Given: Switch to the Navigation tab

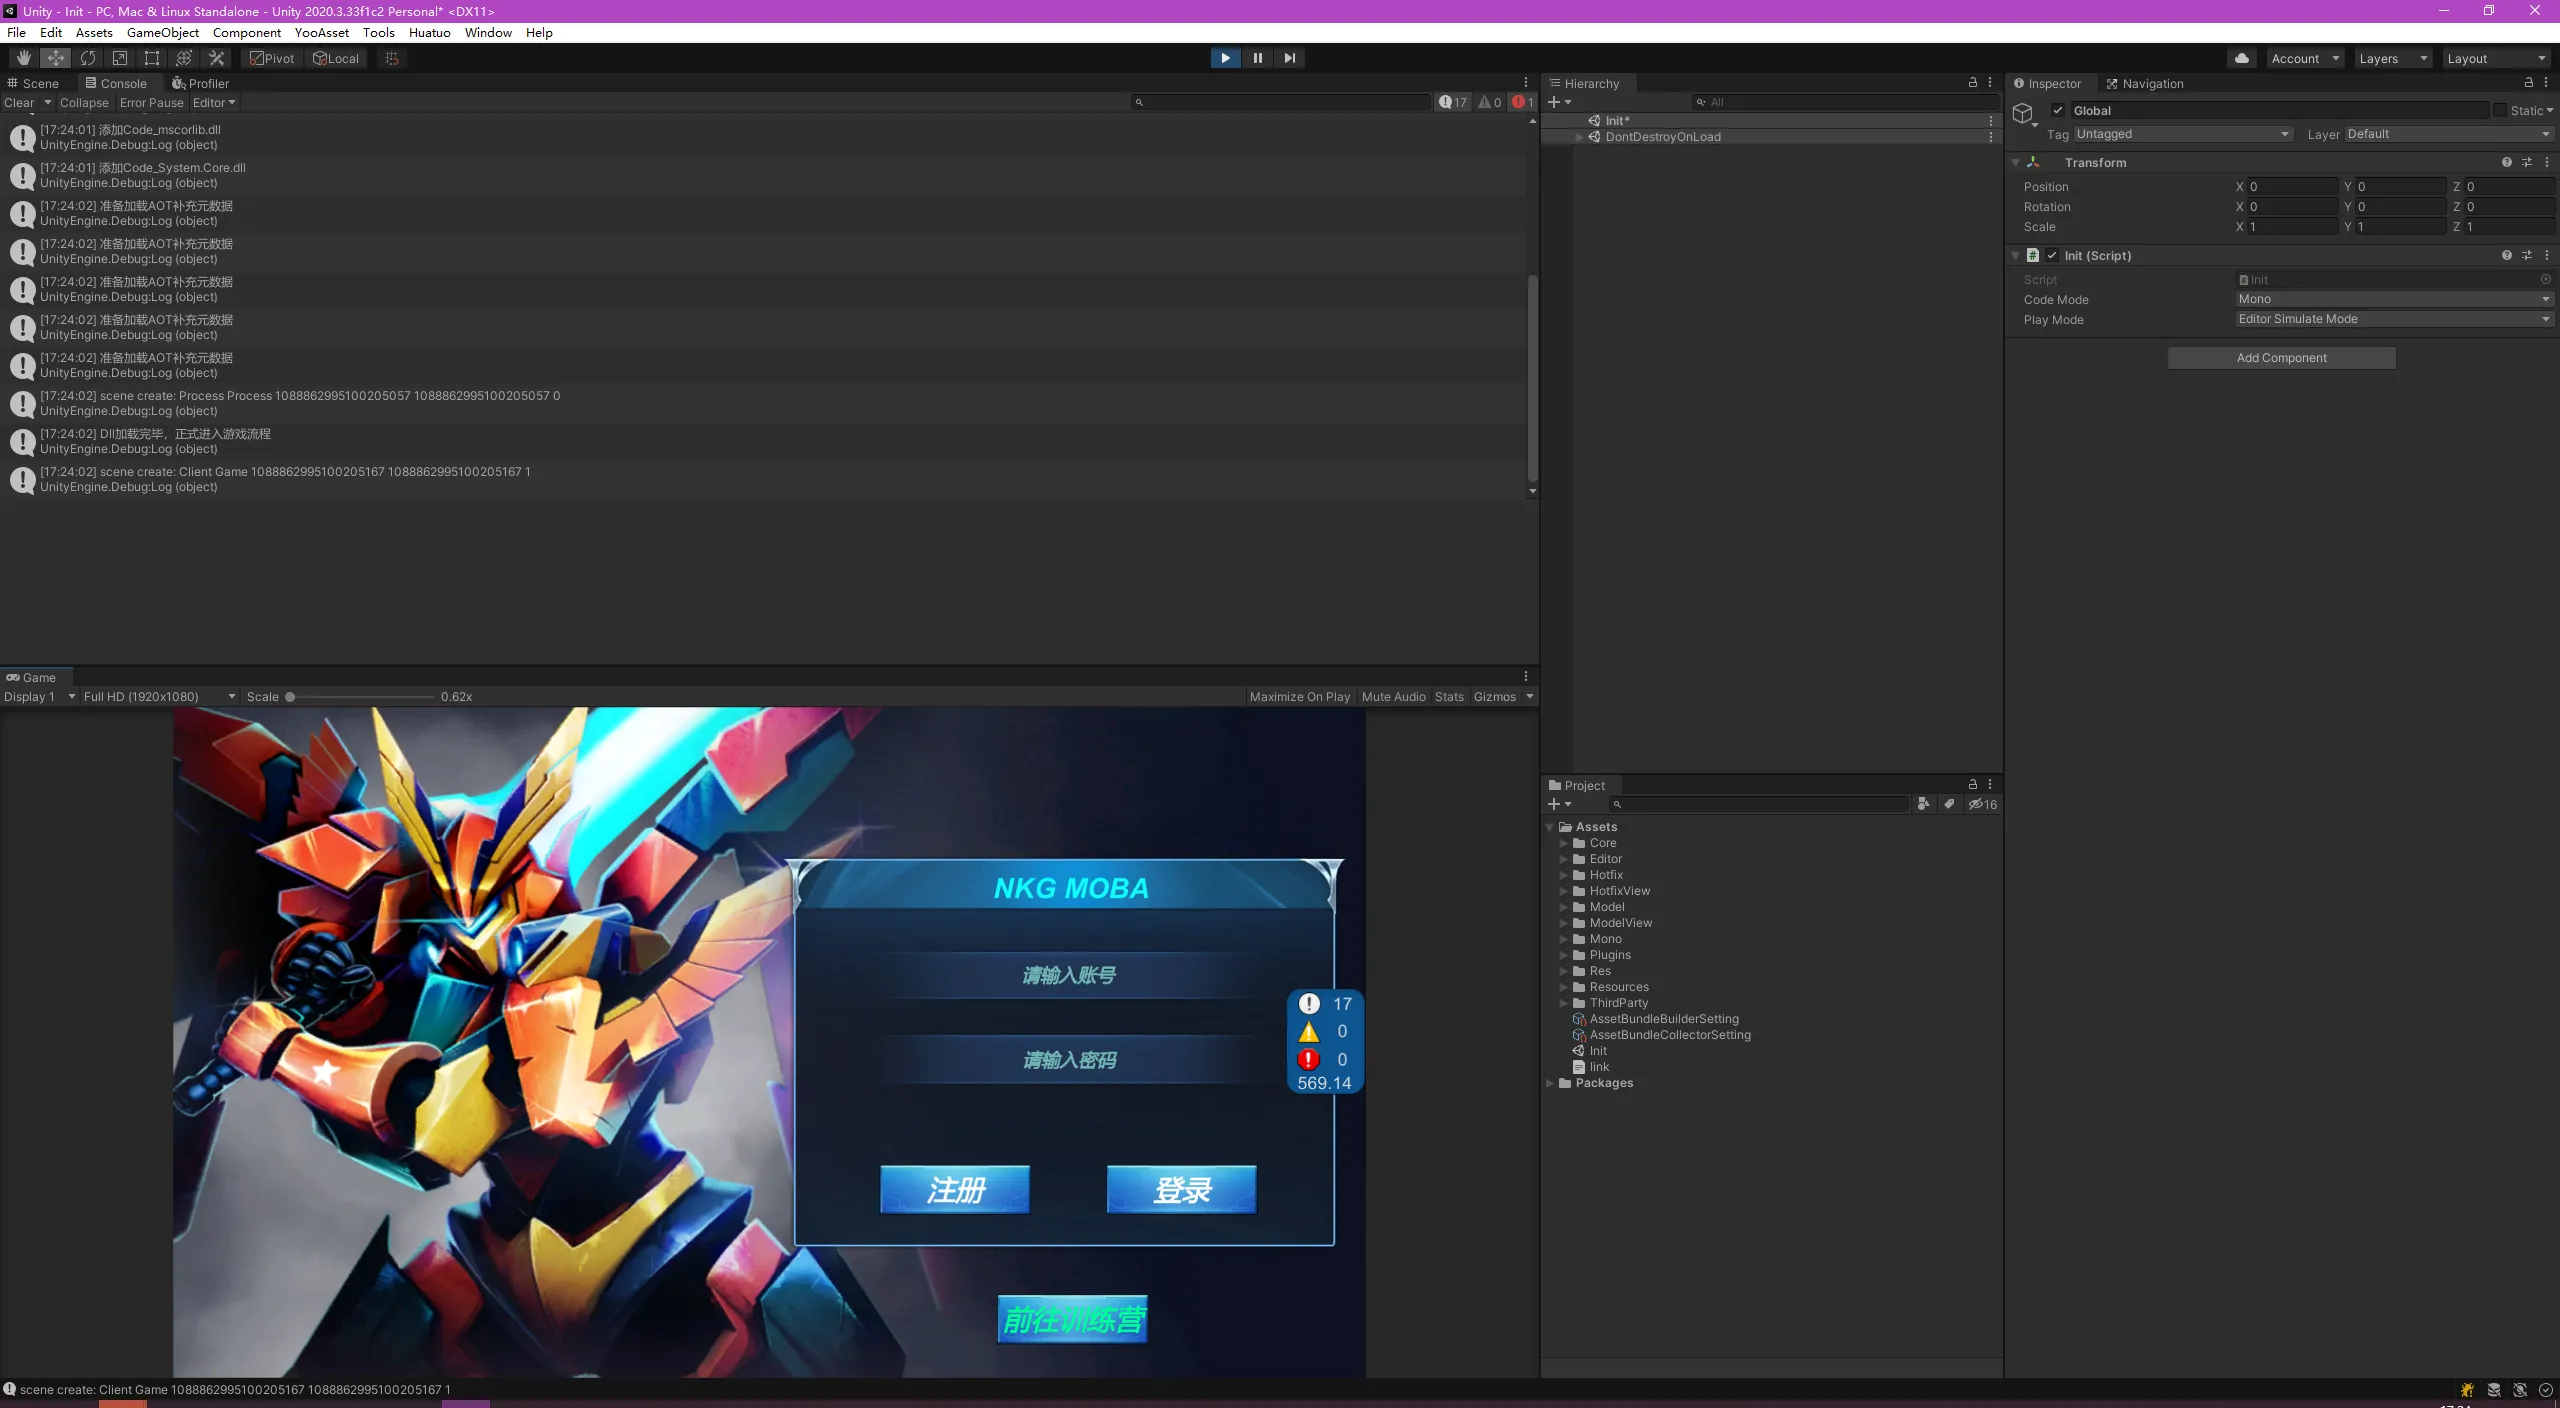Looking at the screenshot, I should (2144, 83).
